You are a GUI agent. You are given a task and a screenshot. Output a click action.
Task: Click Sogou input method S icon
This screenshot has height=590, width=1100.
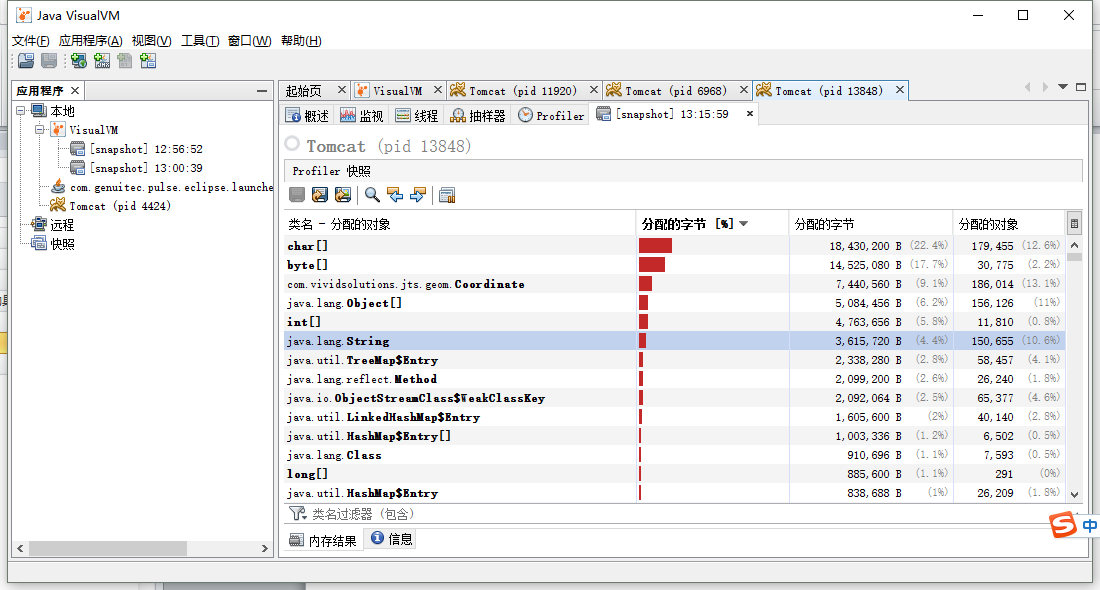coord(1063,525)
